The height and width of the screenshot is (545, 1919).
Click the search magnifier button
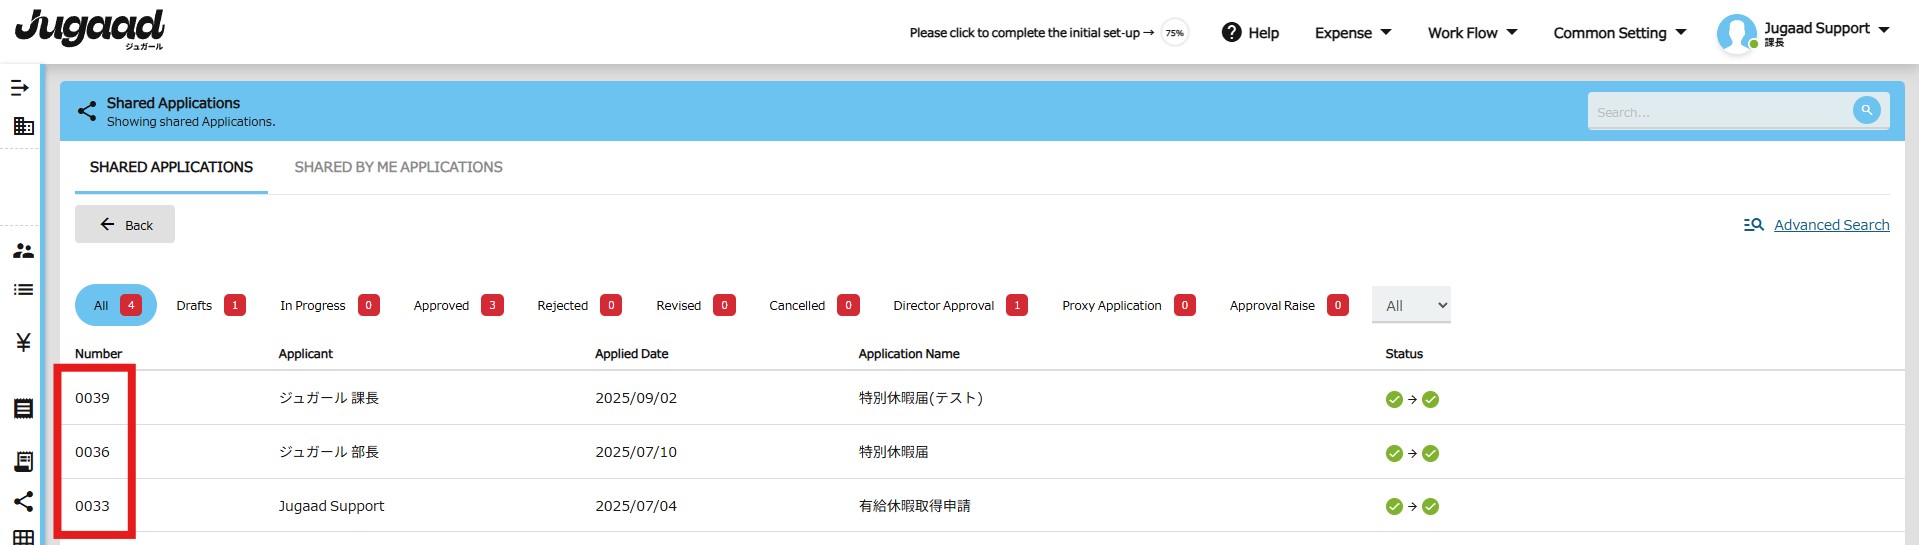(1866, 110)
